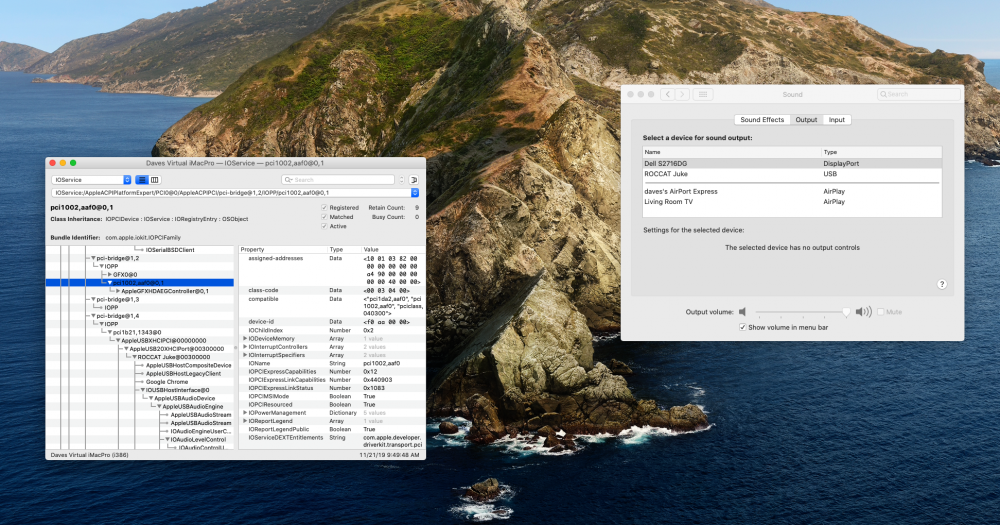This screenshot has width=1000, height=525.
Task: Expand the IODeviceMemory property
Action: [245, 339]
